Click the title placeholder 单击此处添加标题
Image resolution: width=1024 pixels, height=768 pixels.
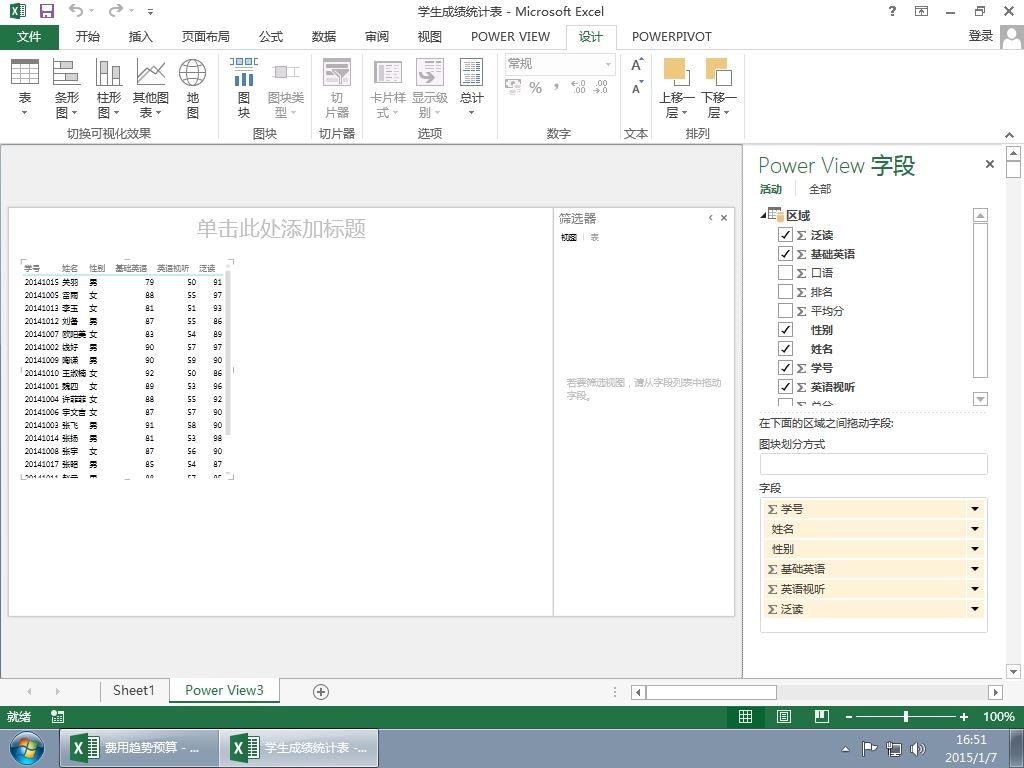coord(281,229)
